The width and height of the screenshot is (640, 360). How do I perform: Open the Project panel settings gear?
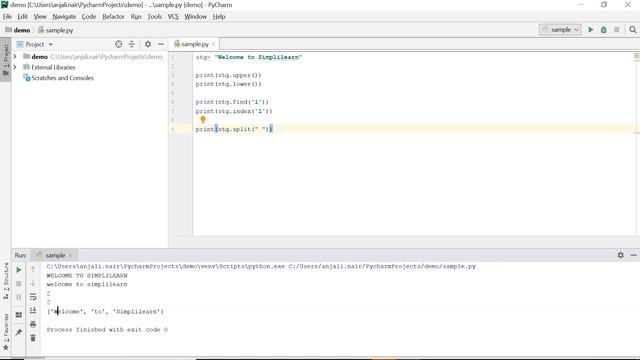148,44
